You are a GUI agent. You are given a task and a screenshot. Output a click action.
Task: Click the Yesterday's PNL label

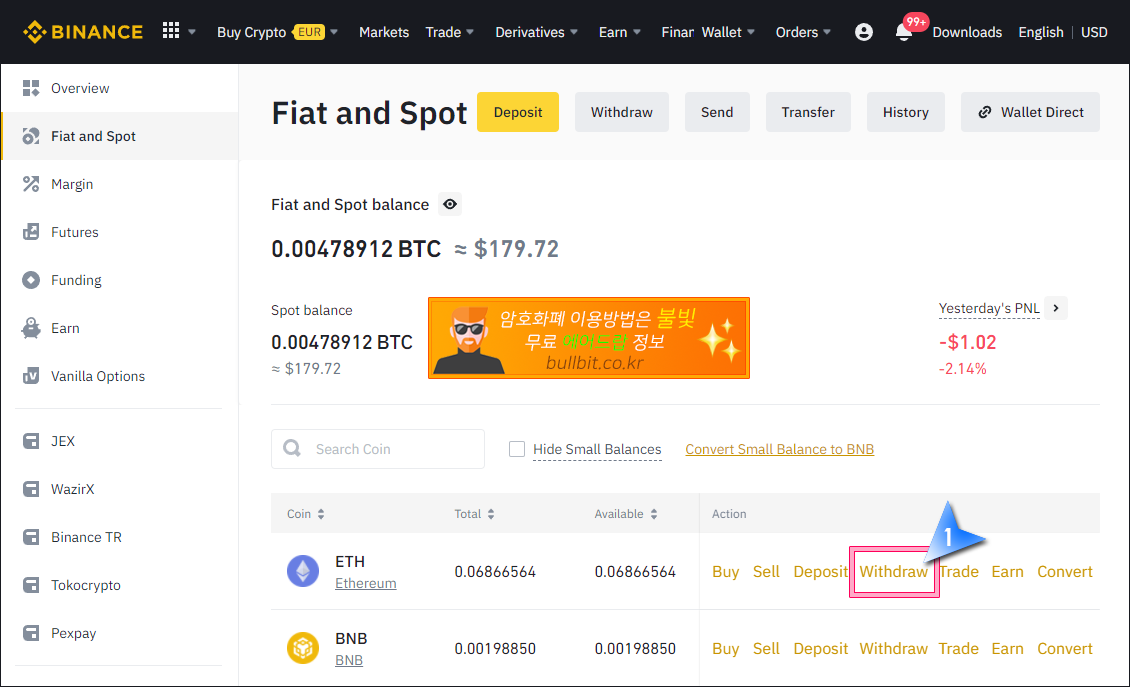tap(989, 309)
